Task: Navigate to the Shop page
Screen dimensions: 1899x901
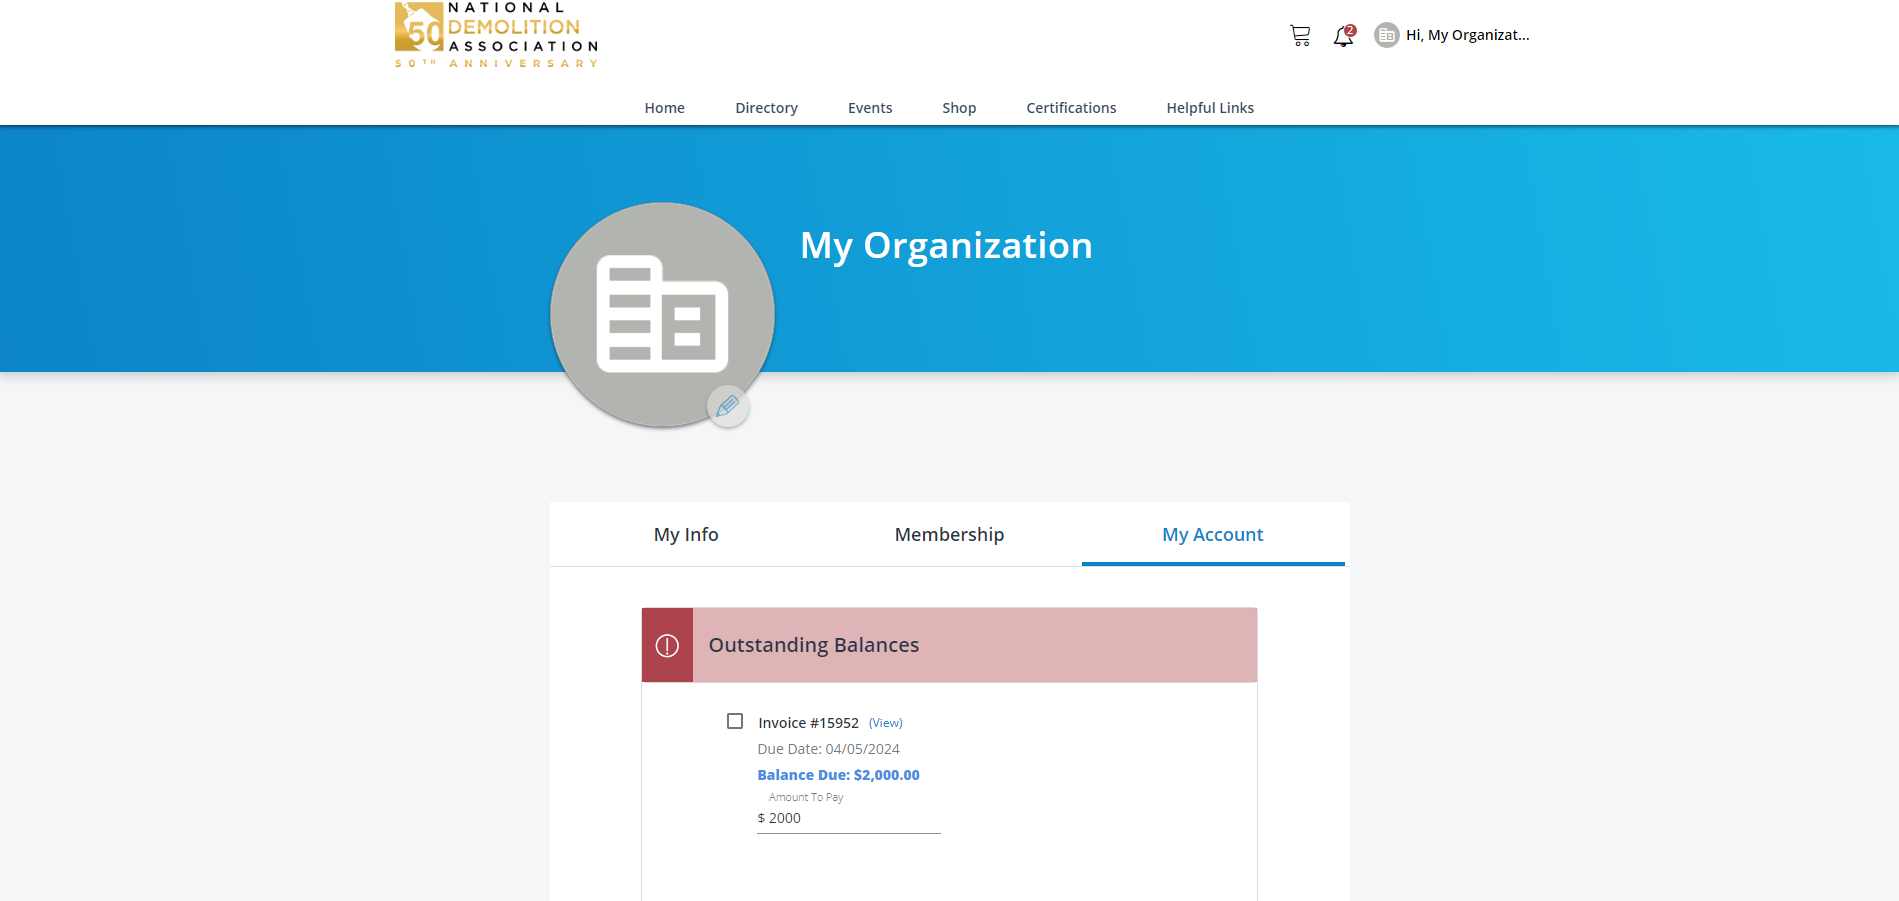Action: (959, 108)
